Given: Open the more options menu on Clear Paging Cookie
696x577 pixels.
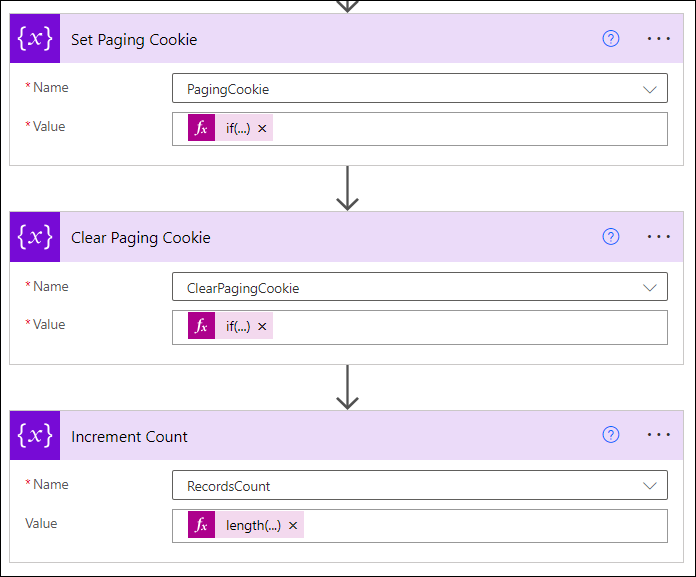Looking at the screenshot, I should click(658, 237).
